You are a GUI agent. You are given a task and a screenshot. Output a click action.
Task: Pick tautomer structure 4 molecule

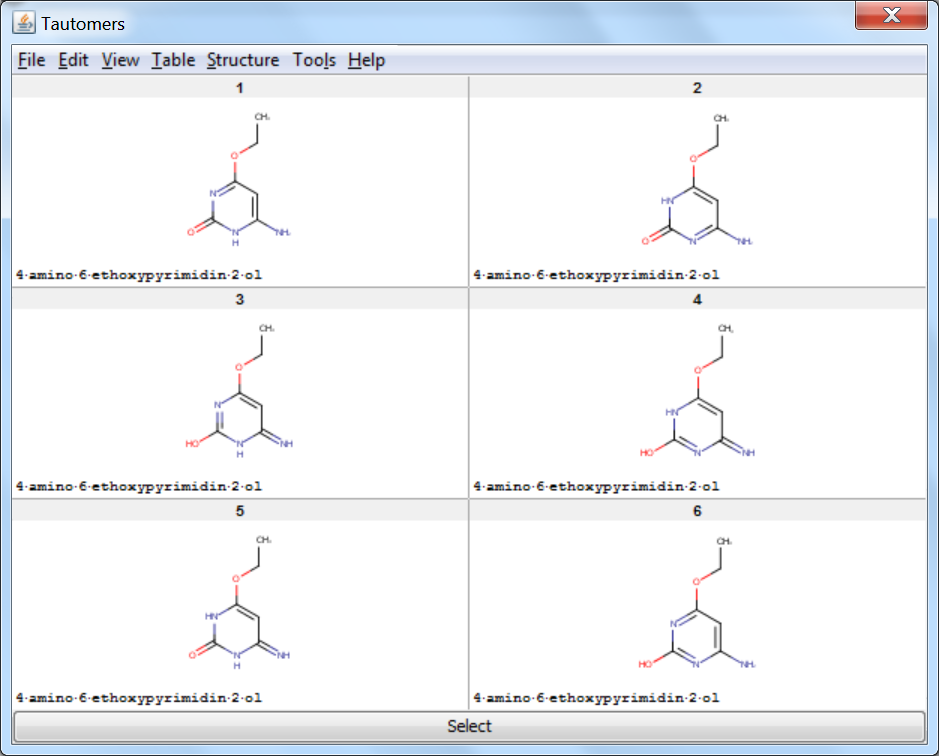(x=697, y=392)
